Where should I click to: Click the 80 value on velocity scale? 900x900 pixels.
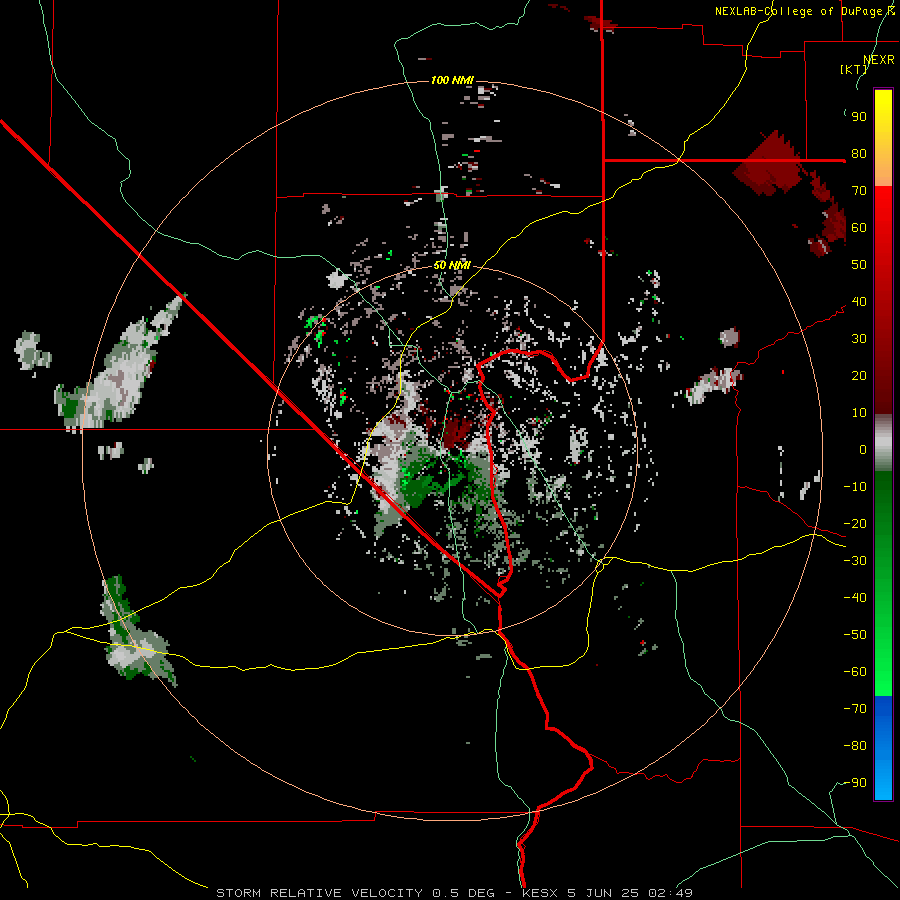click(x=859, y=154)
